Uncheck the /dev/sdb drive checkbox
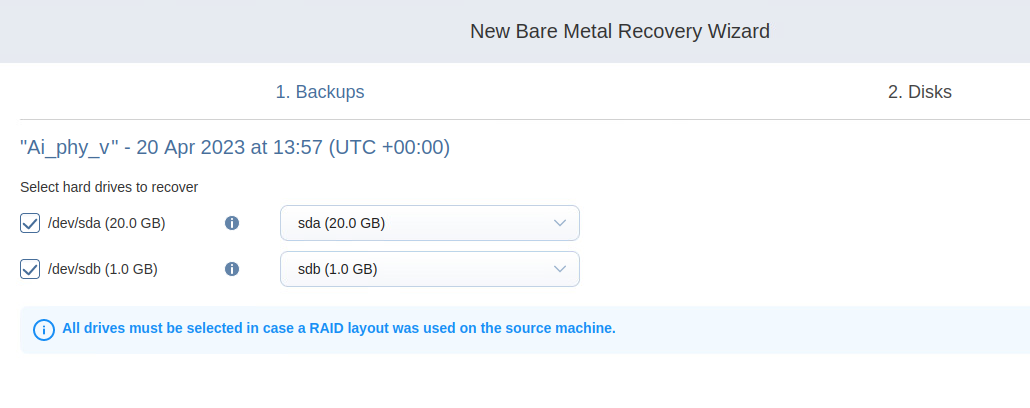Image resolution: width=1030 pixels, height=408 pixels. coord(30,269)
